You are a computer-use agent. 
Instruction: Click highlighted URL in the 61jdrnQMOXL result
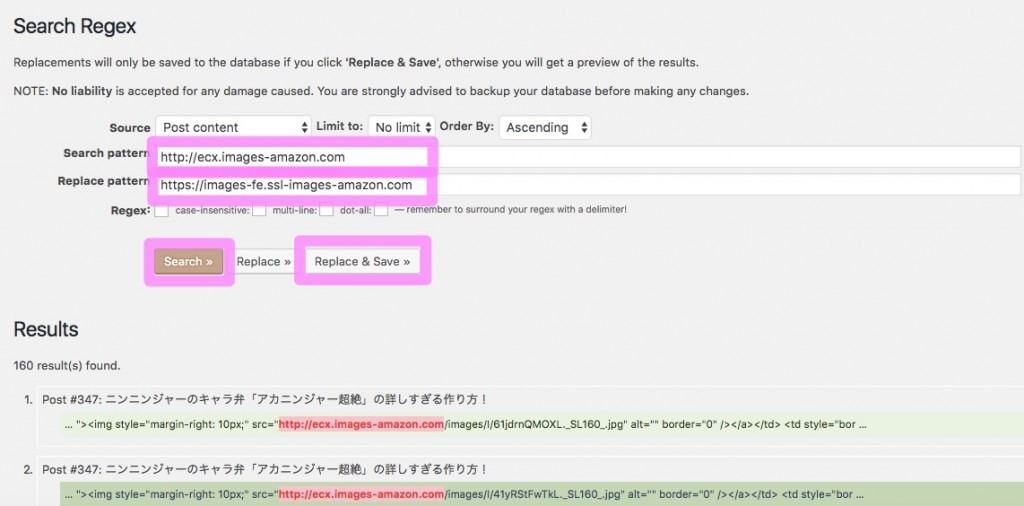[x=361, y=424]
